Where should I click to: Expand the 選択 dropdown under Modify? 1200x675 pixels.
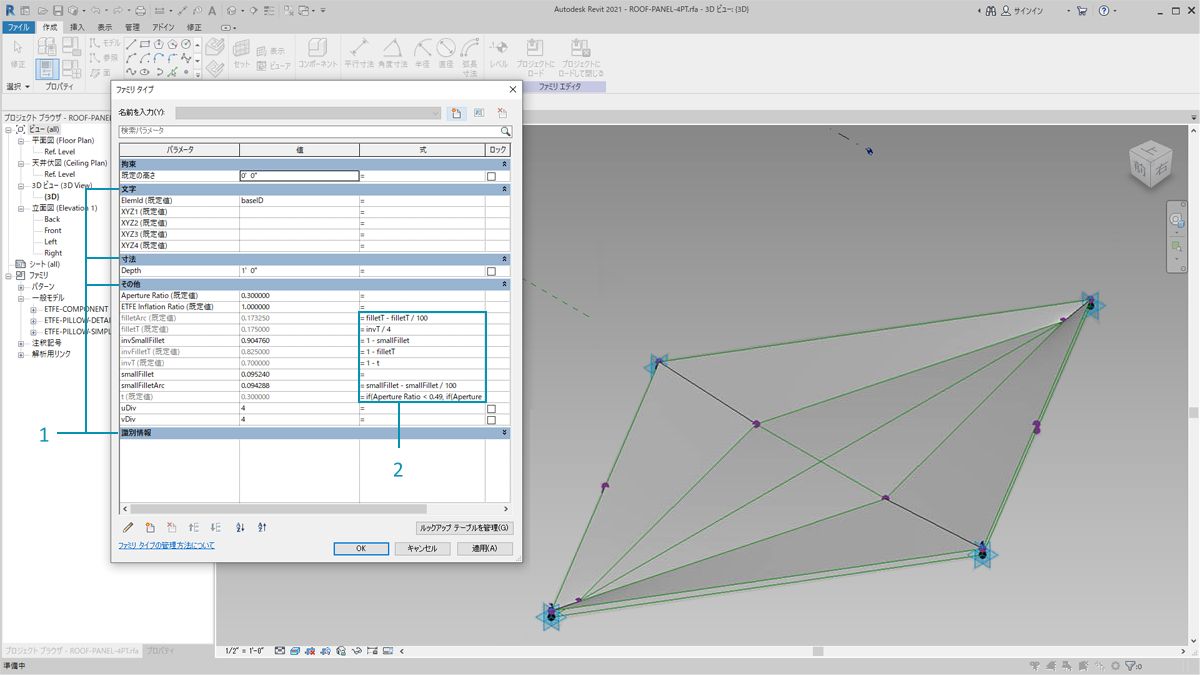(x=18, y=86)
